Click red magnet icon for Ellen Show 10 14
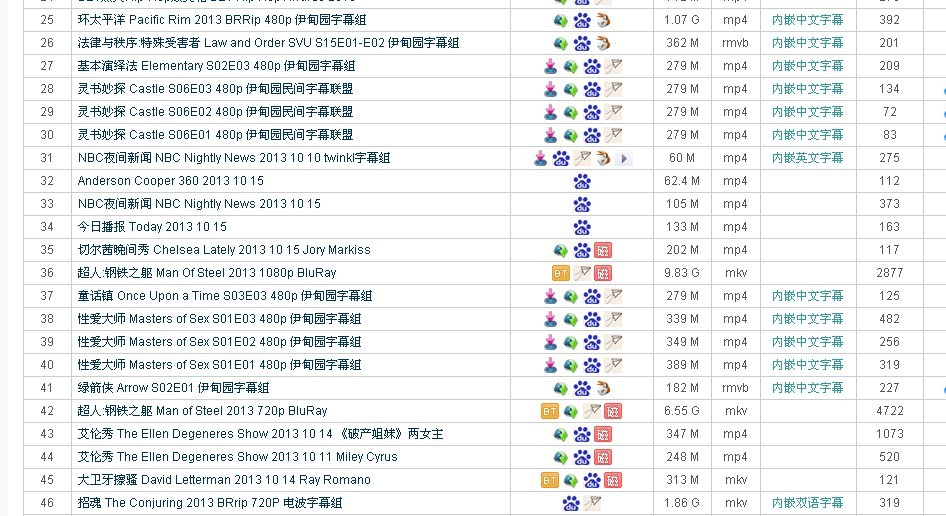Image resolution: width=946 pixels, height=516 pixels. pyautogui.click(x=603, y=434)
